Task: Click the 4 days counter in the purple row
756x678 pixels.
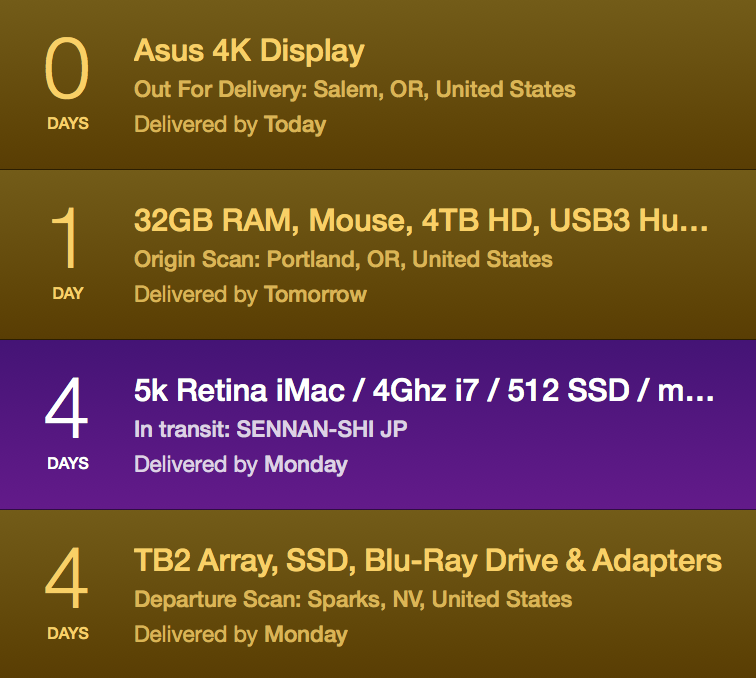Action: [67, 411]
